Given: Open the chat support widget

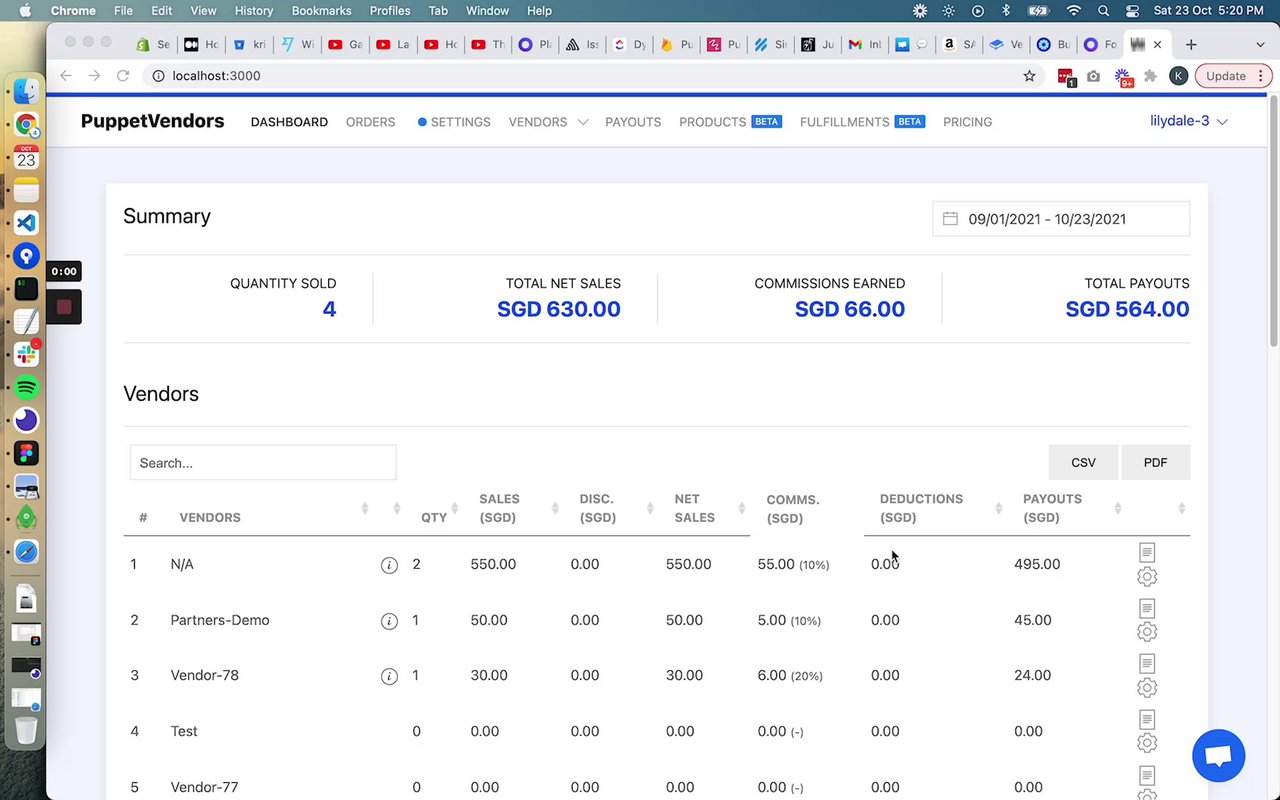Looking at the screenshot, I should point(1218,756).
